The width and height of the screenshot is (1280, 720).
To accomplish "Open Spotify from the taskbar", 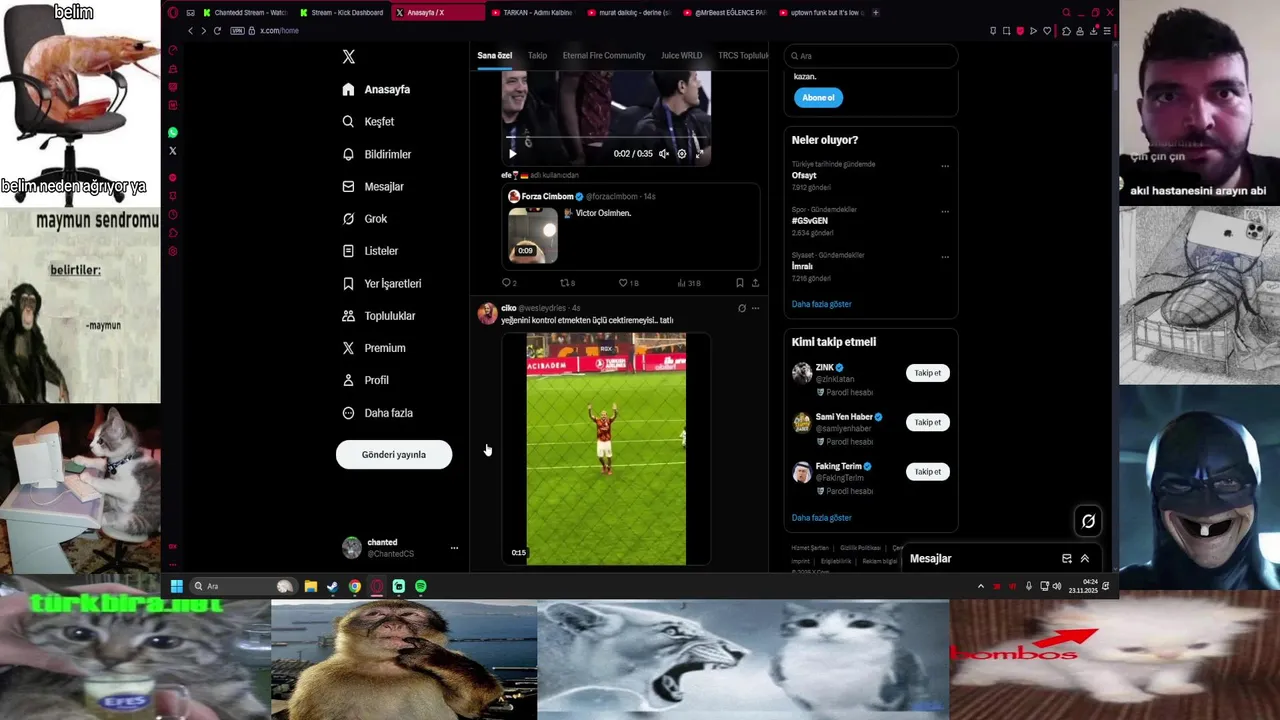I will [420, 586].
